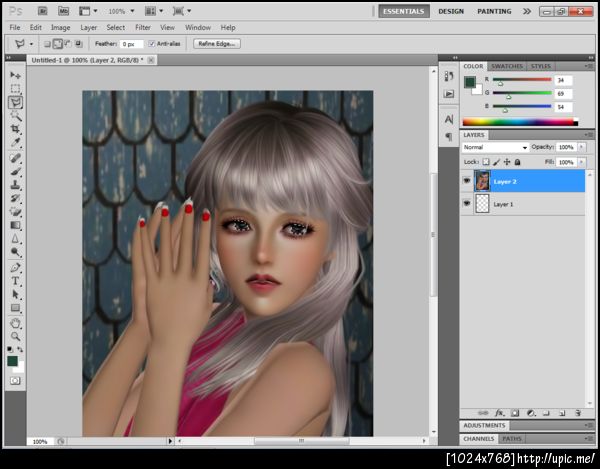This screenshot has width=600, height=469.
Task: Select the Eyedropper tool
Action: tap(15, 142)
